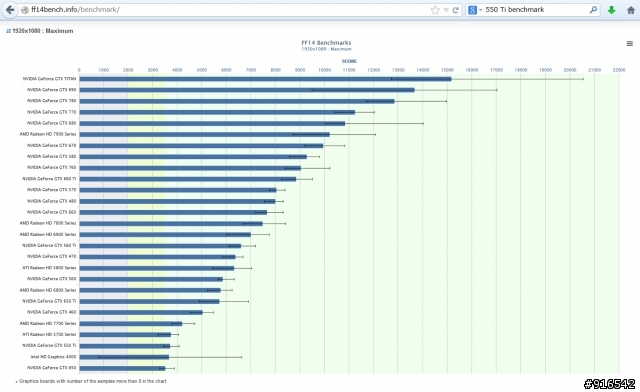Click the '1920x1080 : Maximum' section heading
The width and height of the screenshot is (640, 392).
43,31
